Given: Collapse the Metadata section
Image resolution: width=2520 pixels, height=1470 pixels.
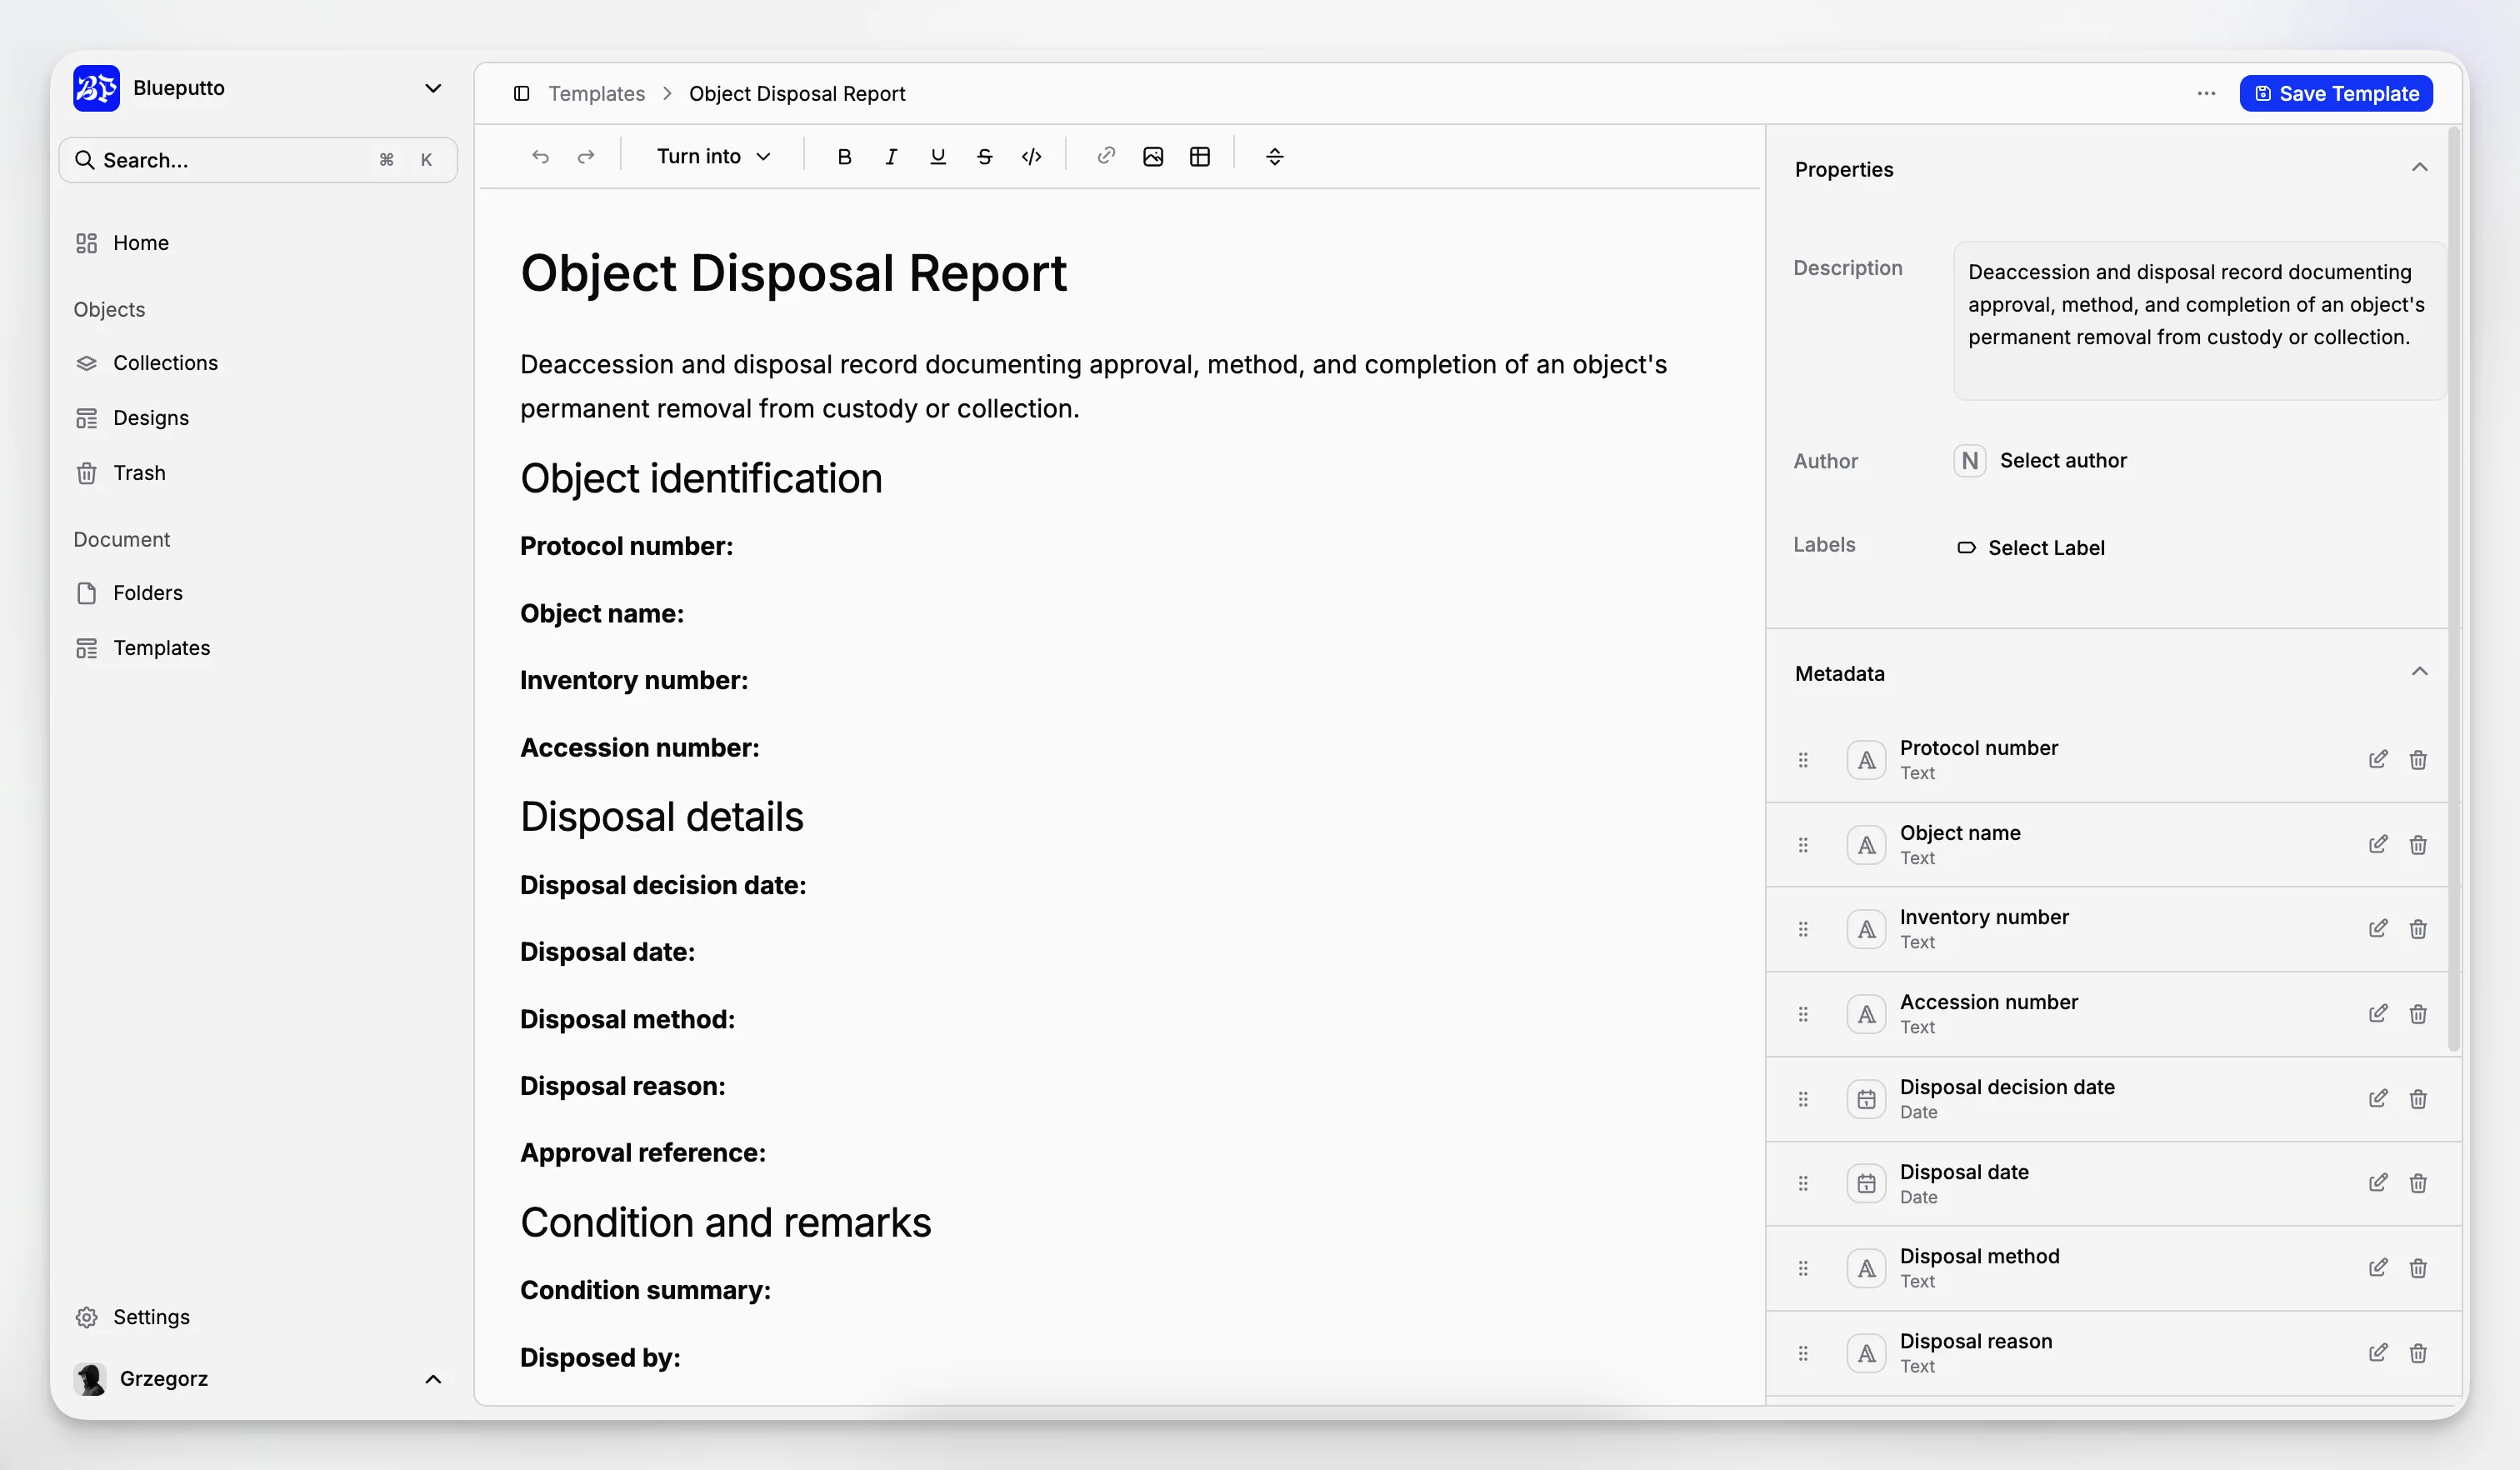Looking at the screenshot, I should coord(2419,672).
